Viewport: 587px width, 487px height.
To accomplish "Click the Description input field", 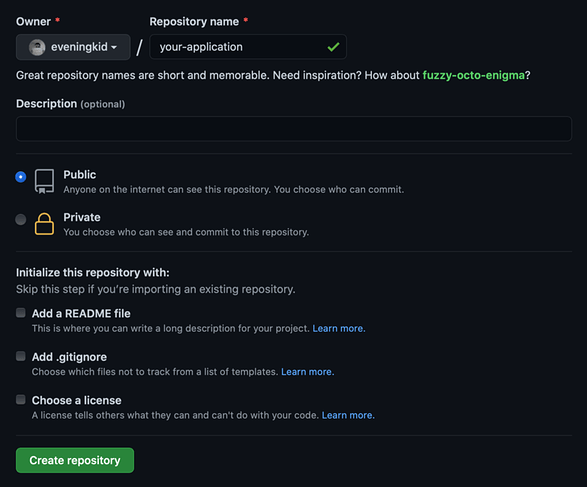I will tap(294, 129).
